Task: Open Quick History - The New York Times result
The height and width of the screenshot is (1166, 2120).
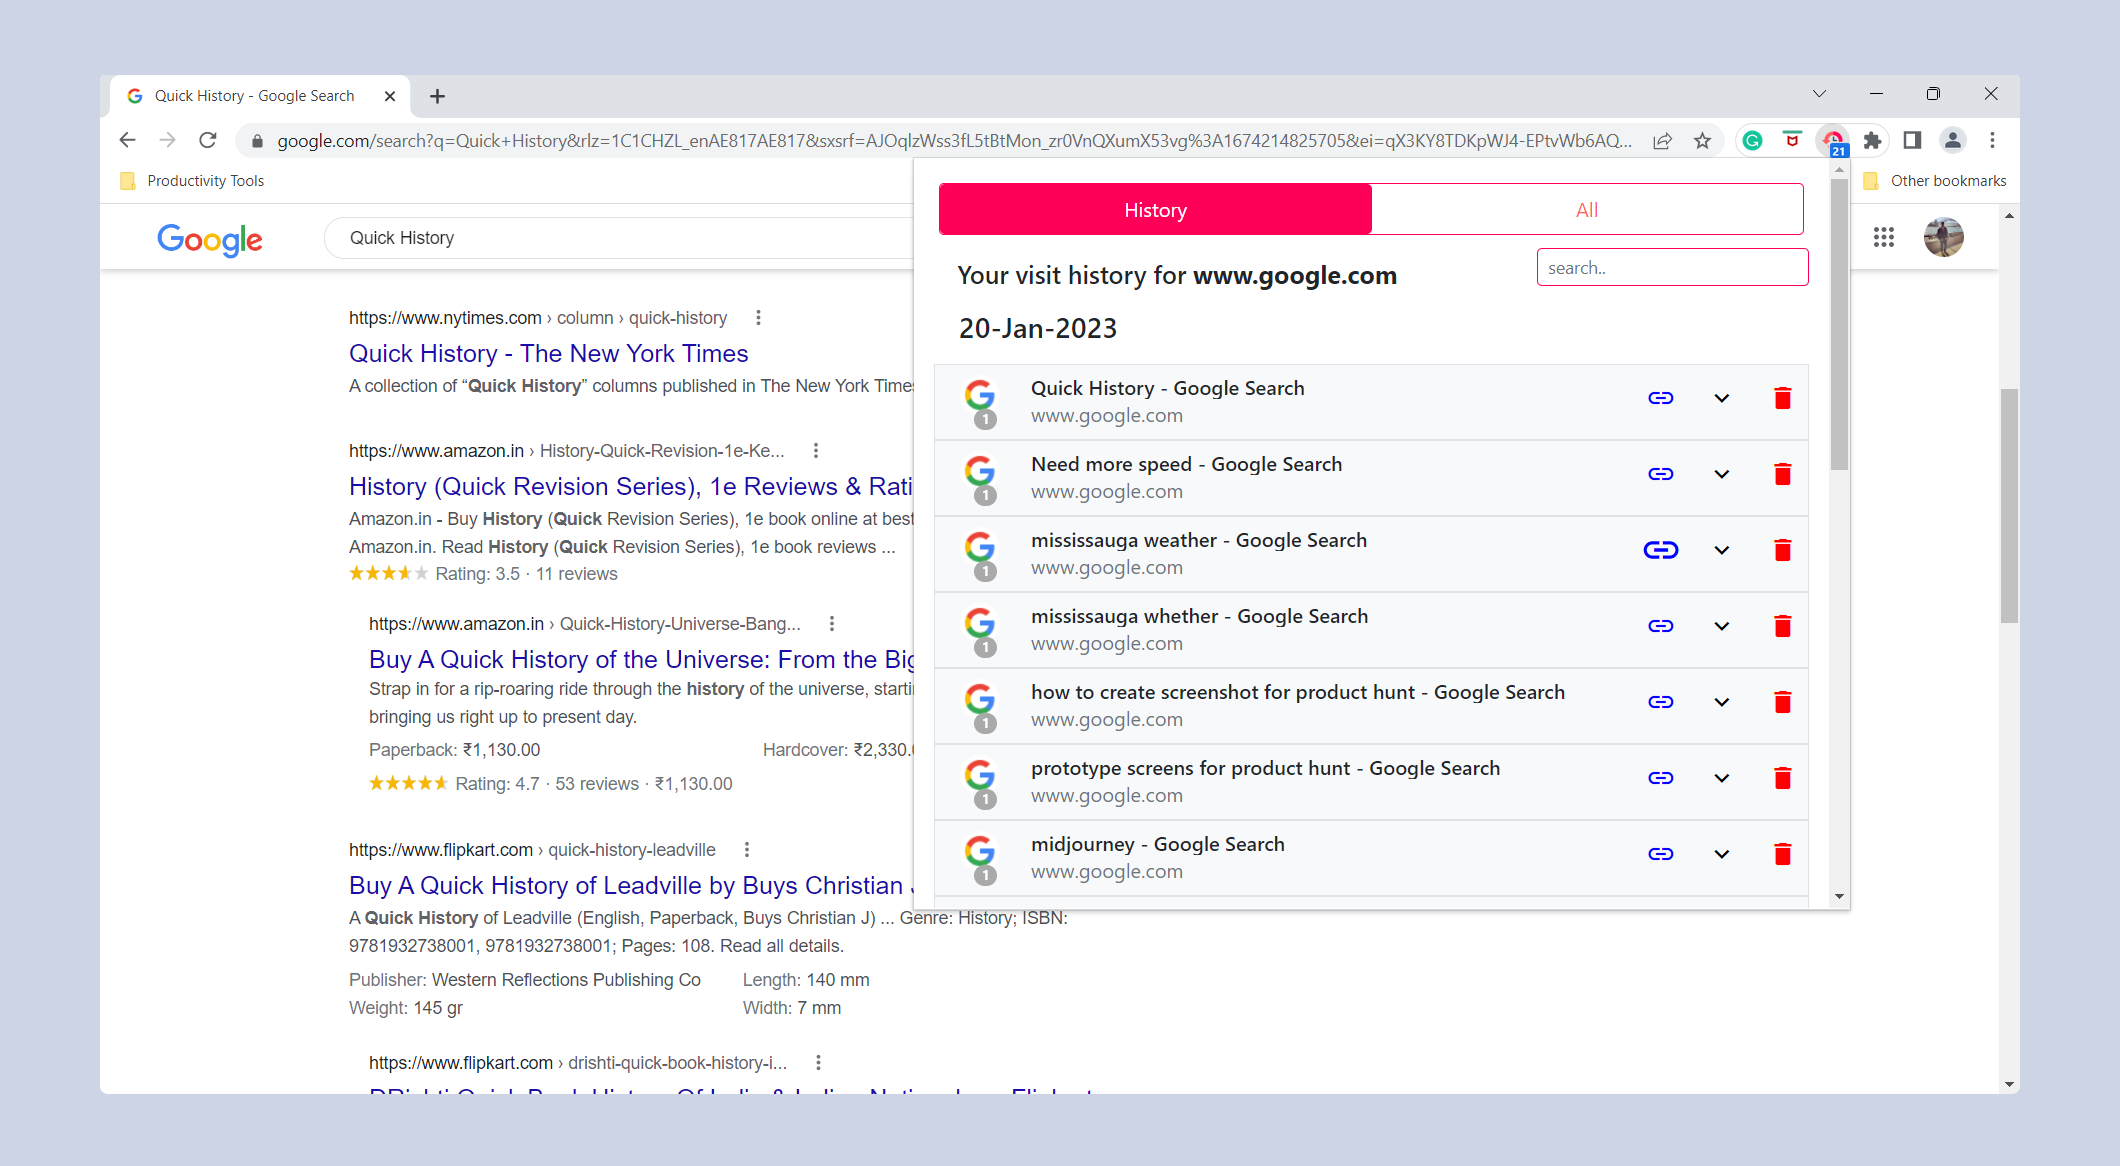Action: (x=548, y=354)
